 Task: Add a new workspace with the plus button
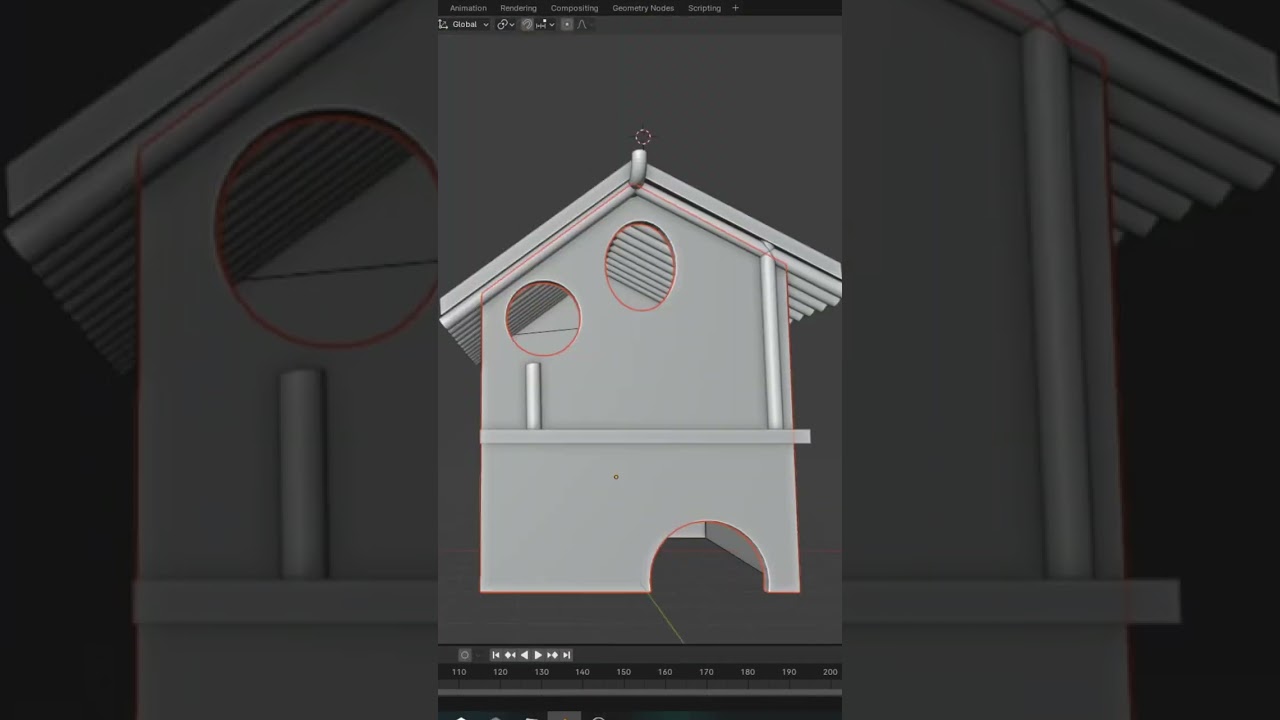pos(736,8)
